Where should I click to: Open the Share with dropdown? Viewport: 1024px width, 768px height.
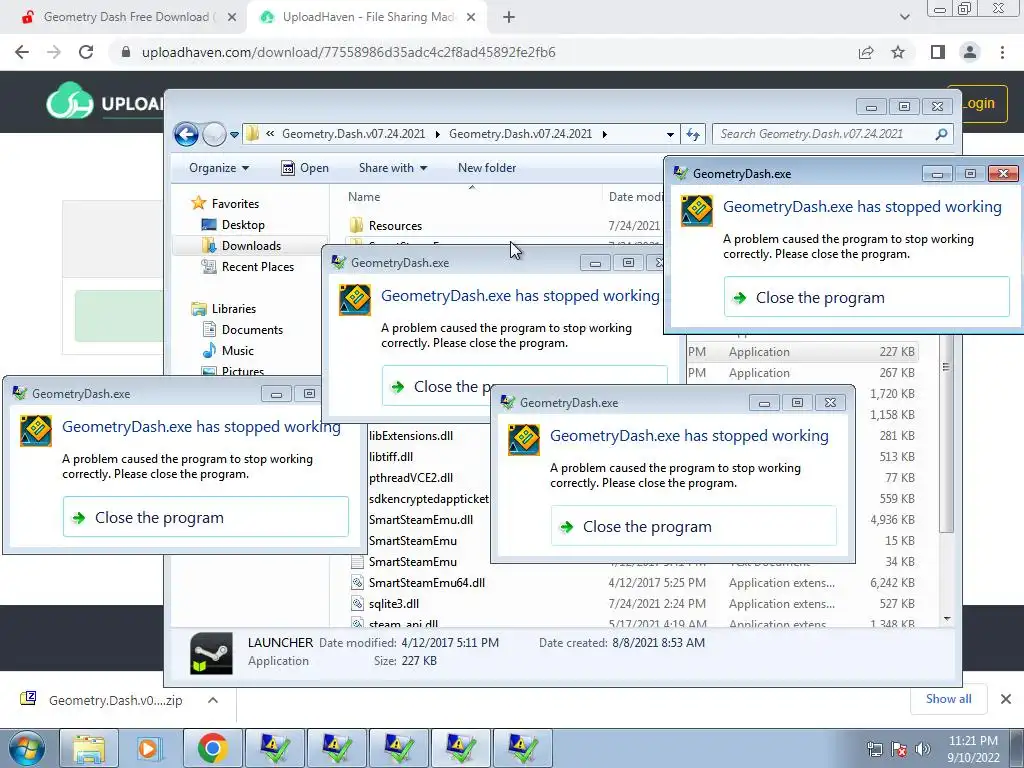[x=392, y=168]
